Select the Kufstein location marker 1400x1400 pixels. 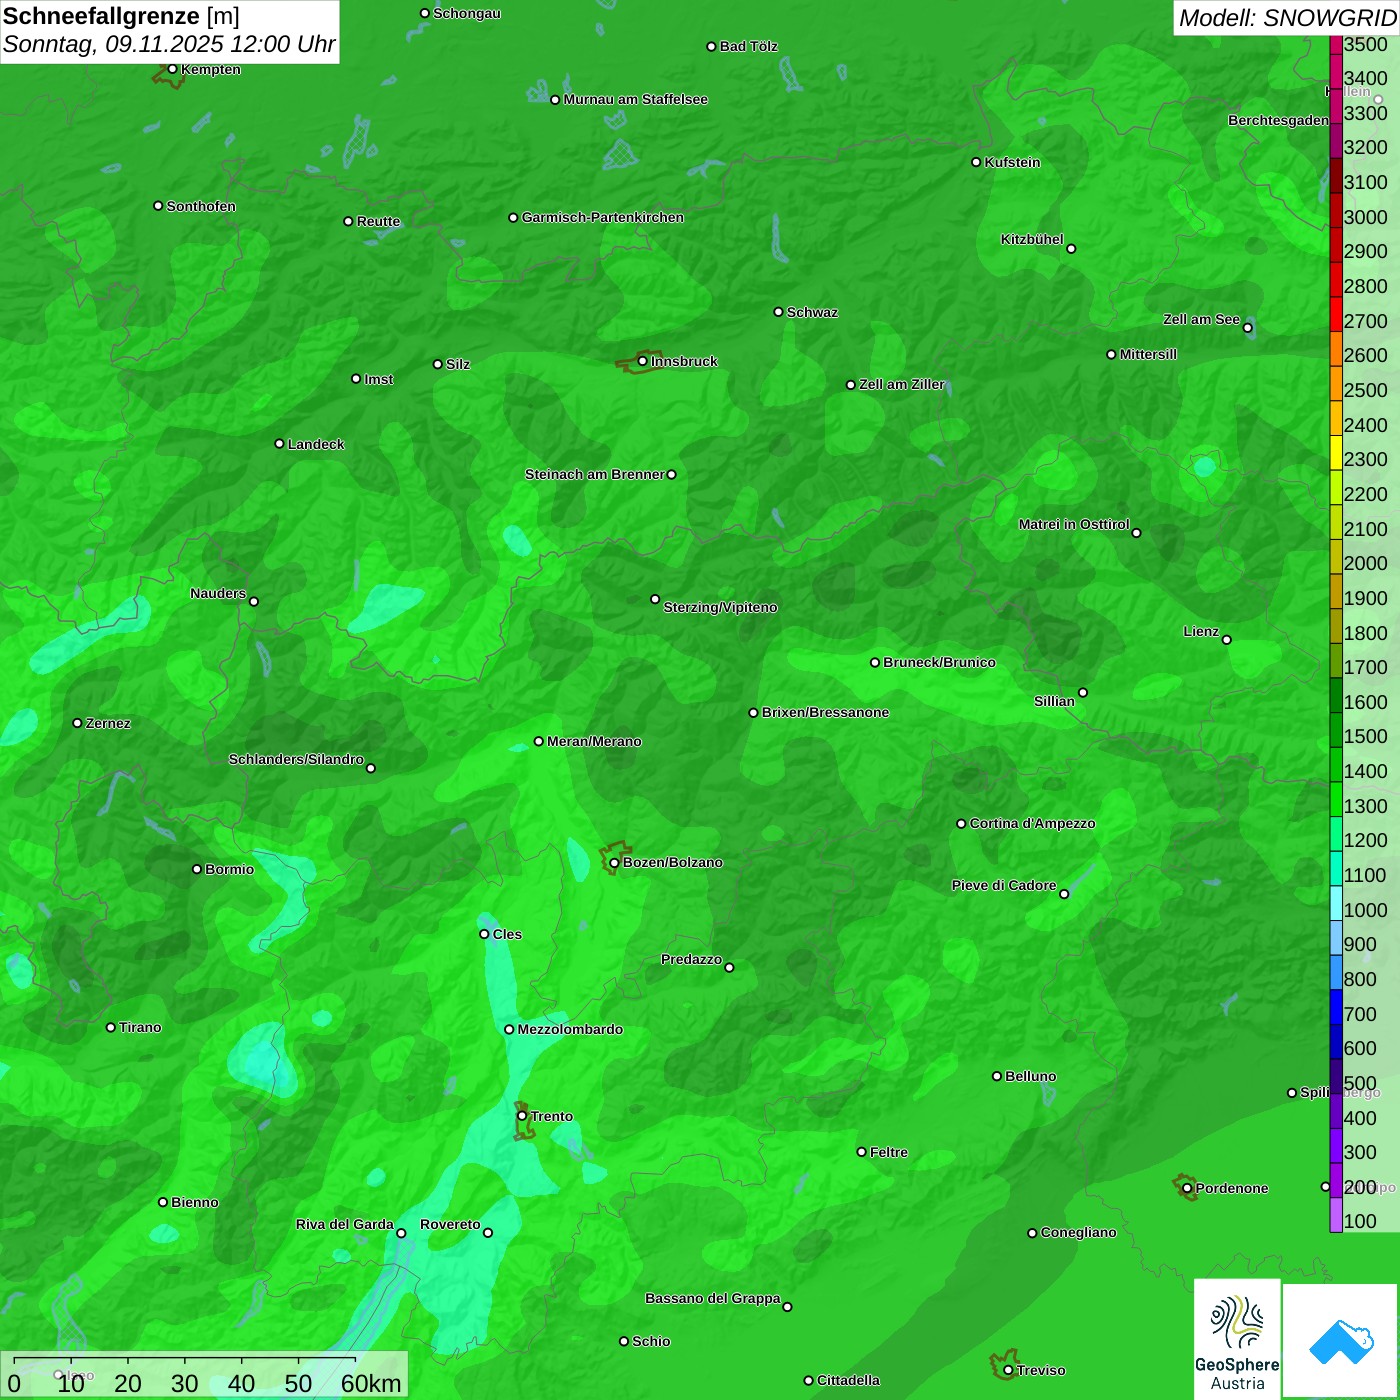[977, 162]
